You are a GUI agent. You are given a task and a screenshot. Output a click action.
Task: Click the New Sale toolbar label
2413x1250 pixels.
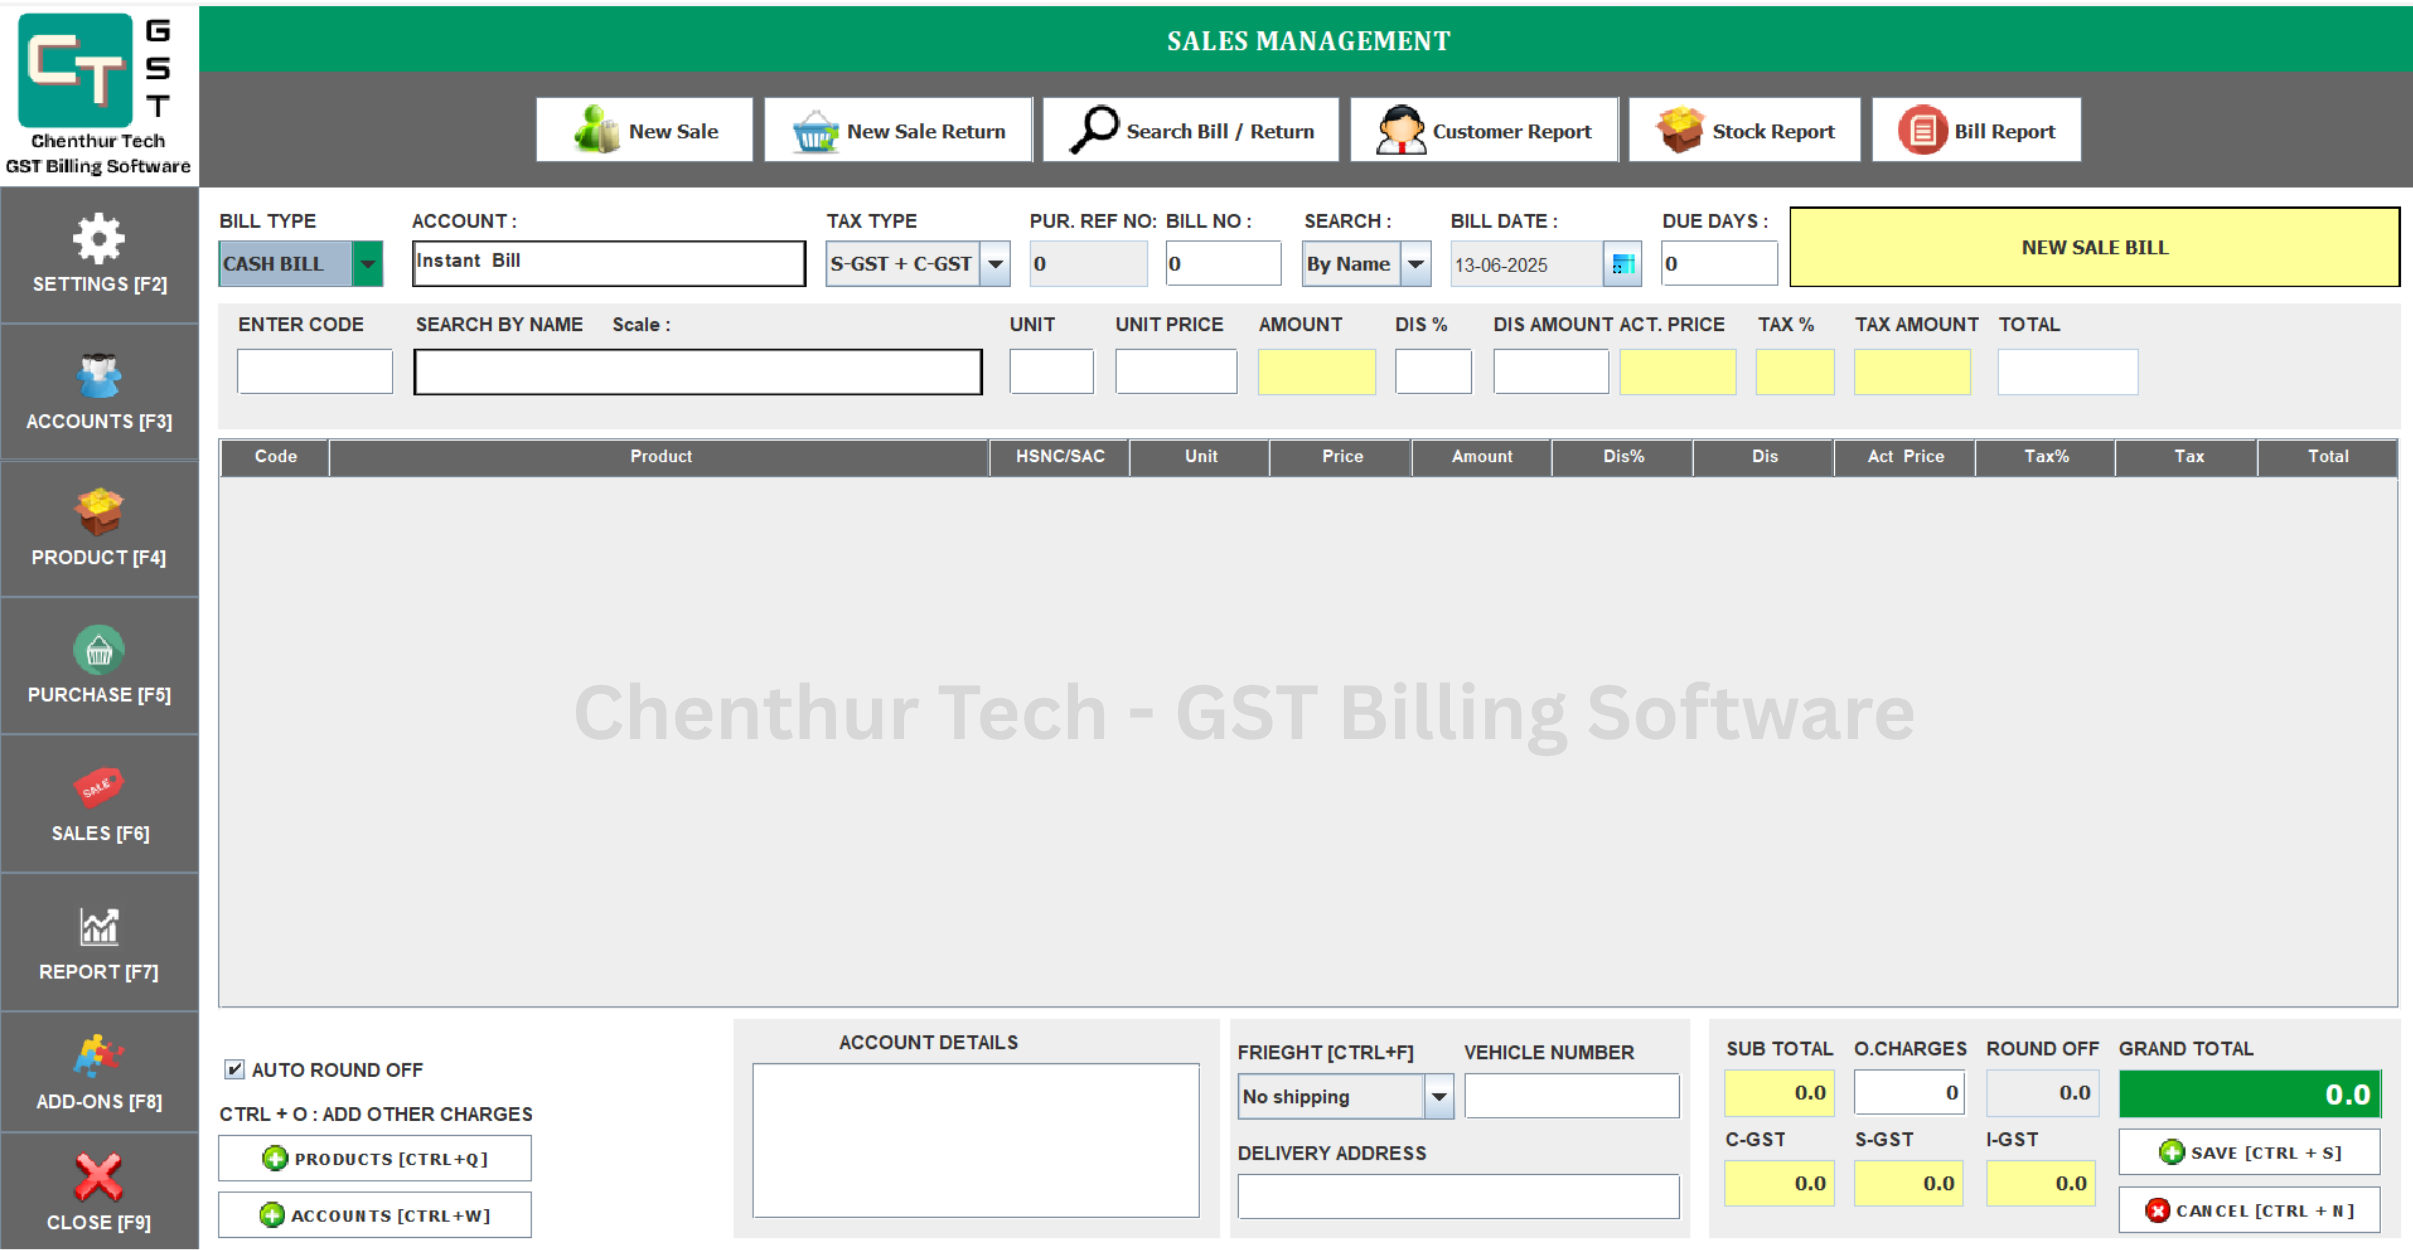[x=673, y=131]
